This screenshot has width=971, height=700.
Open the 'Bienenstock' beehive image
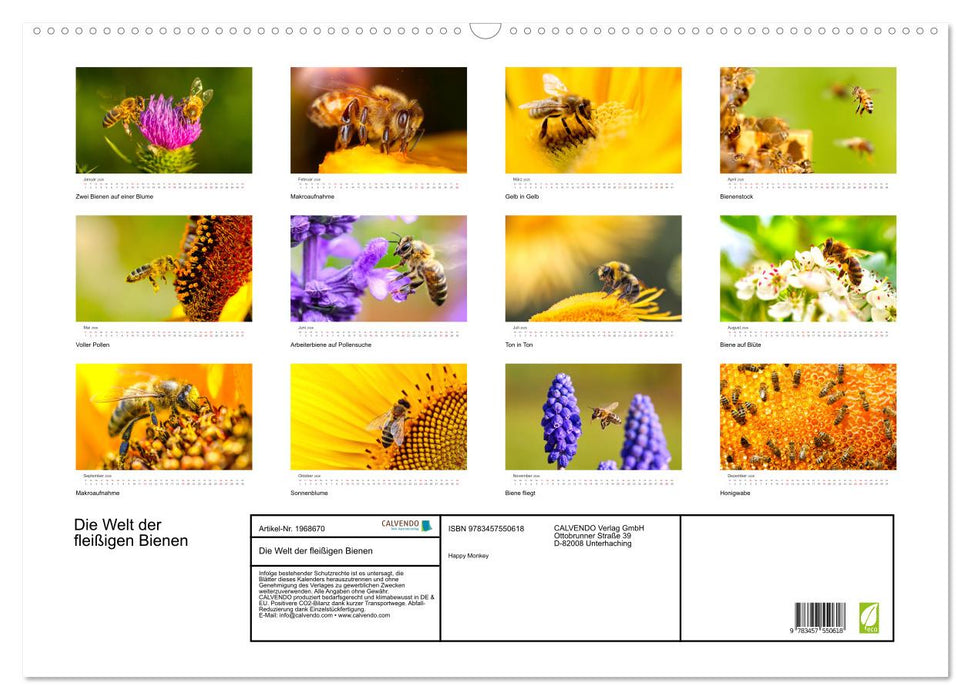806,118
